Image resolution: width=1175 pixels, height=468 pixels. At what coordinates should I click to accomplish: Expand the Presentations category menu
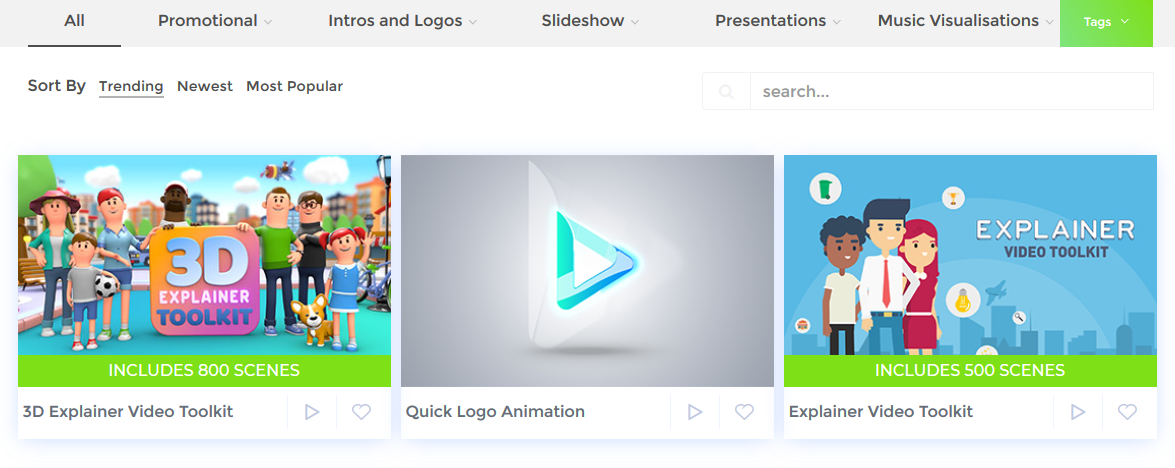(x=778, y=22)
